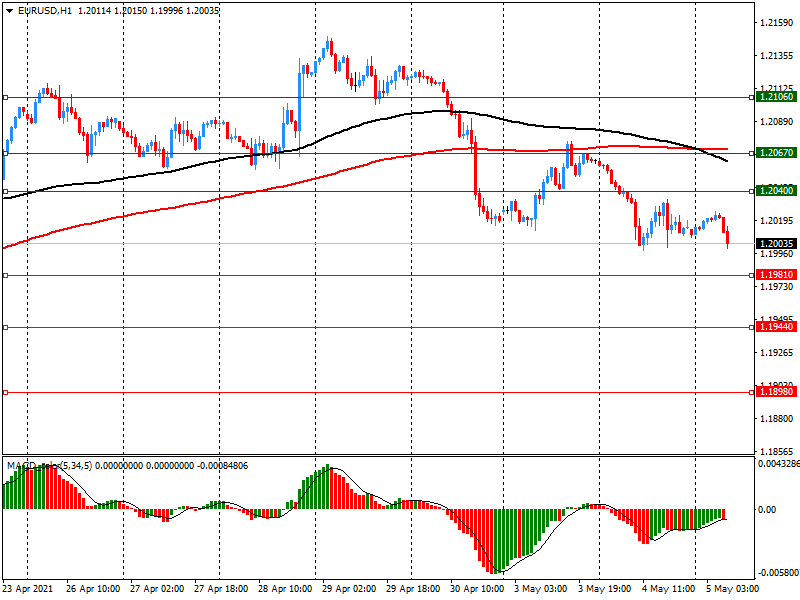Viewport: 800px width, 600px height.
Task: Click the 1.21060 price level label
Action: (776, 97)
